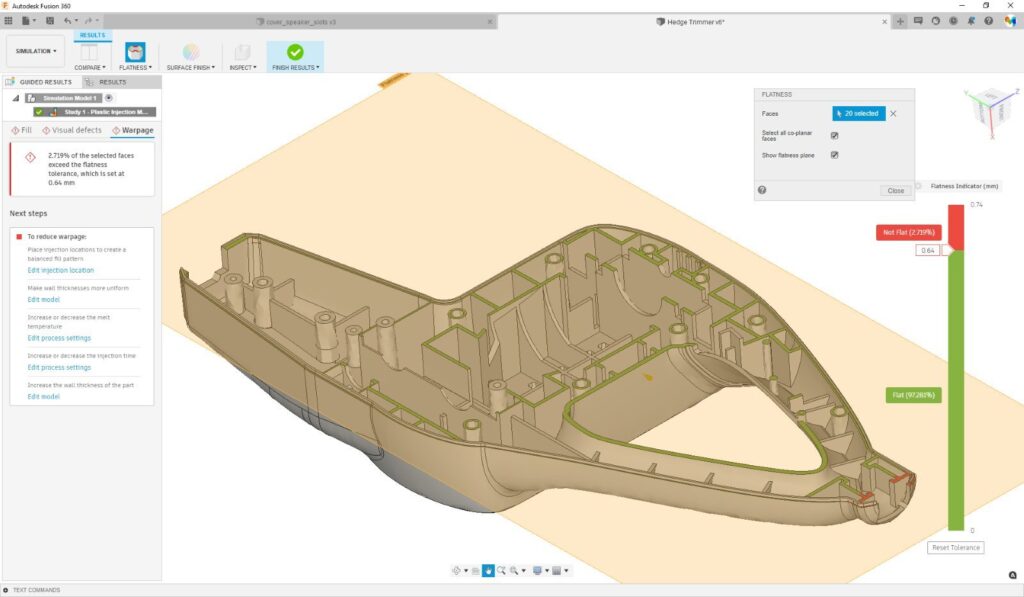Open the Flatness tool in the toolbar
The height and width of the screenshot is (597, 1024).
click(135, 53)
